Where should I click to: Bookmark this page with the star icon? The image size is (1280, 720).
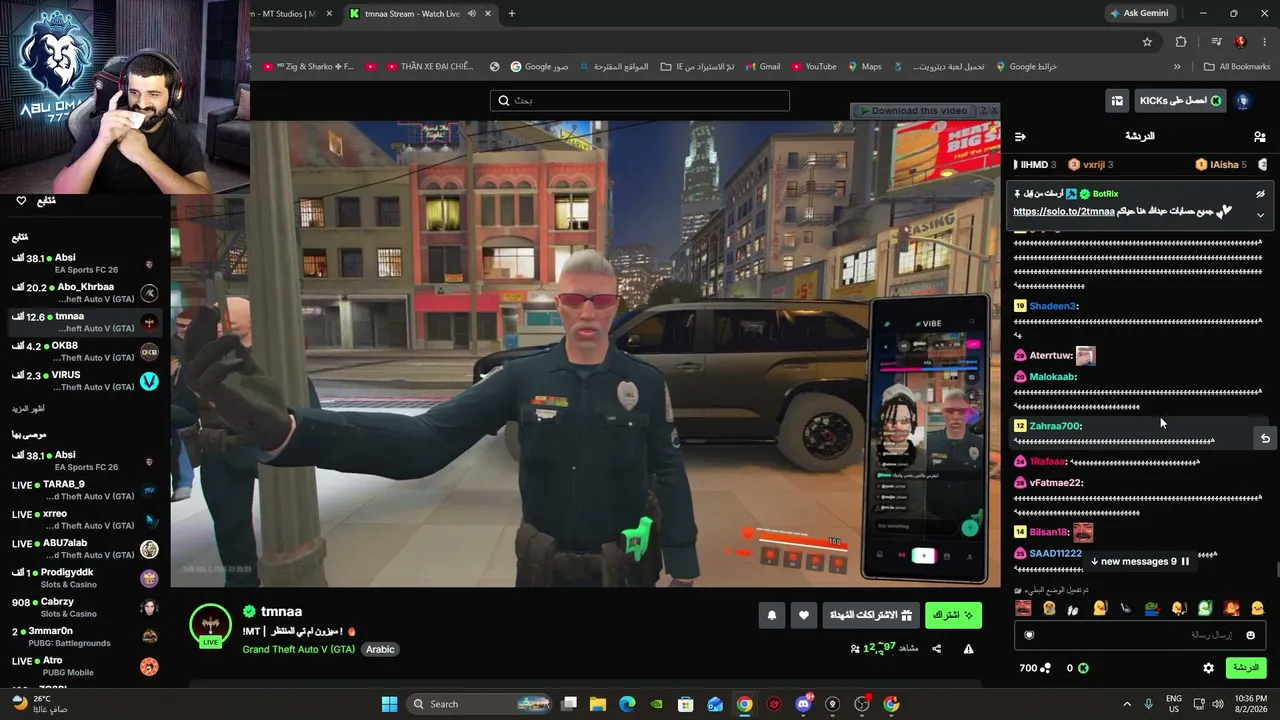[x=1147, y=42]
